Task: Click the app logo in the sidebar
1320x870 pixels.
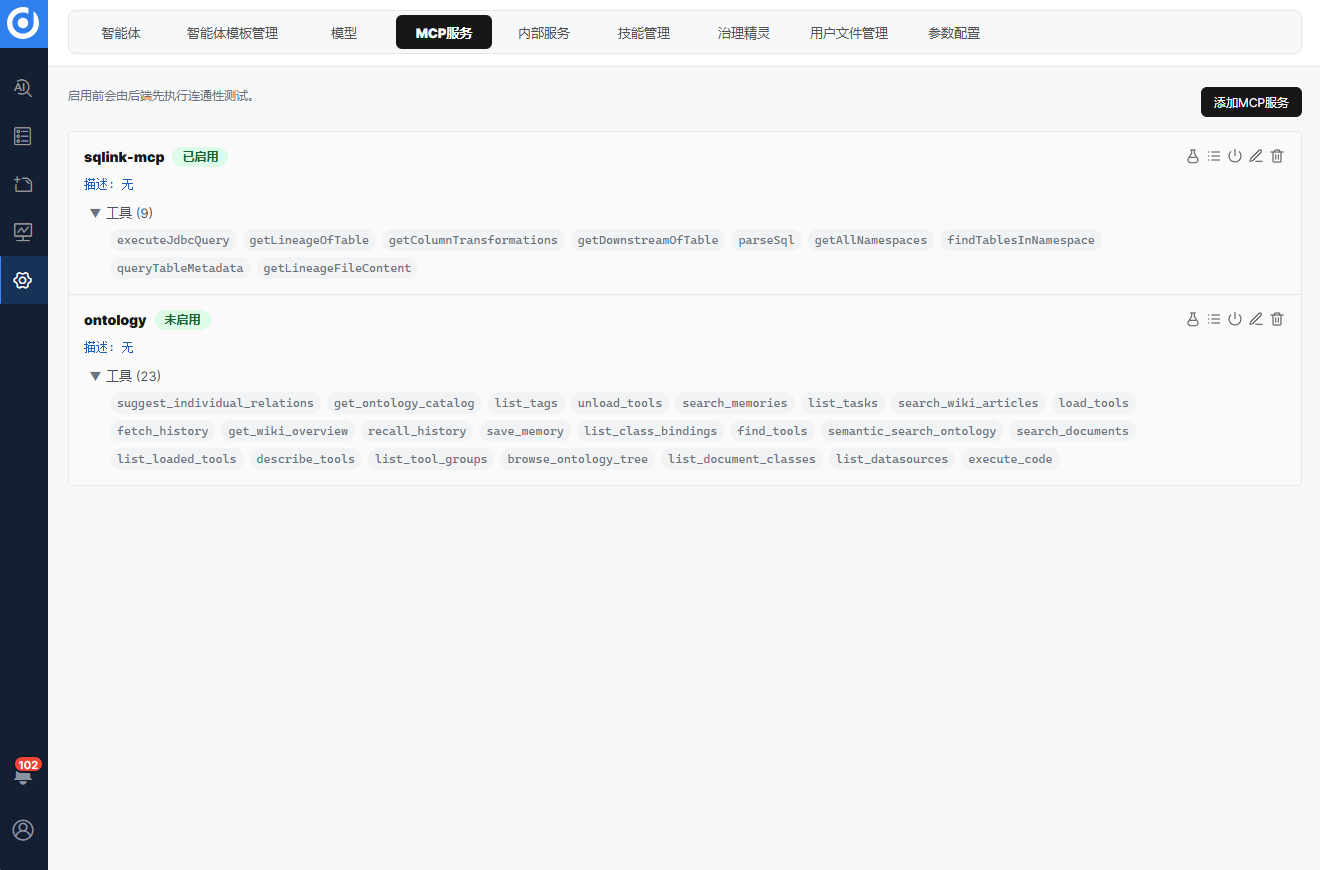Action: click(x=23, y=23)
